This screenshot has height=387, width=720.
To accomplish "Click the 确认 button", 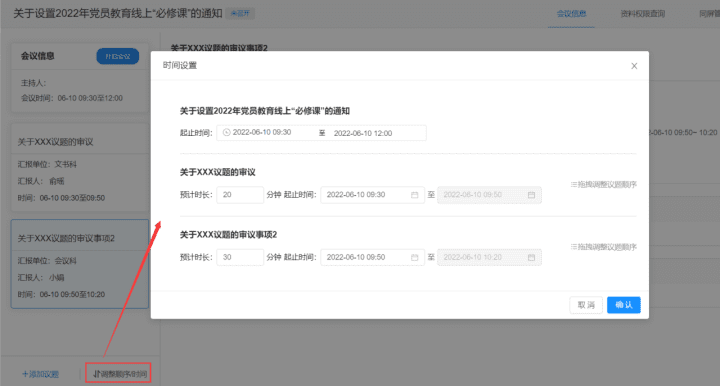I will (x=624, y=305).
